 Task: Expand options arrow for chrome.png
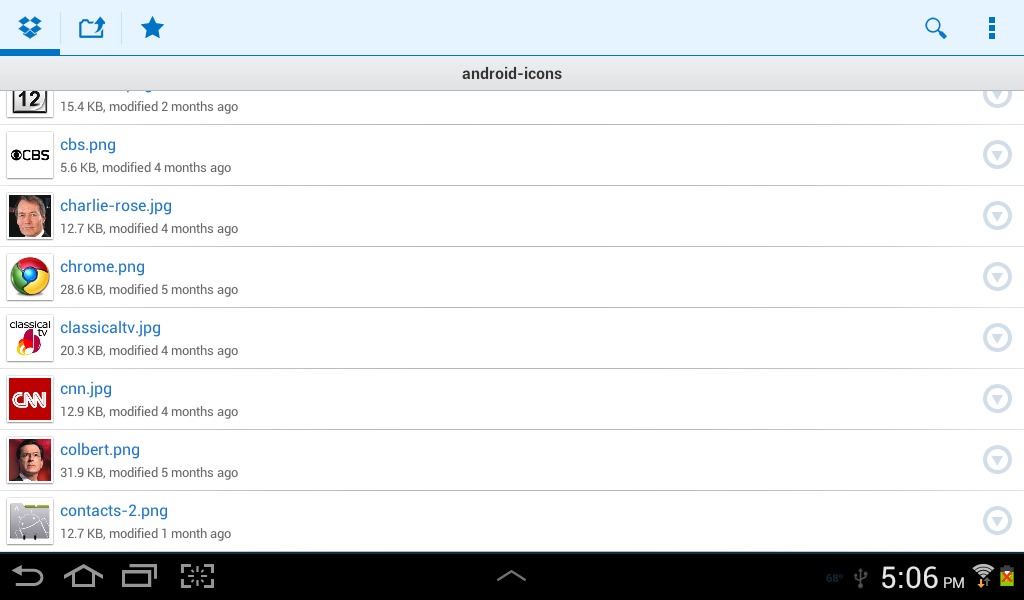(997, 277)
